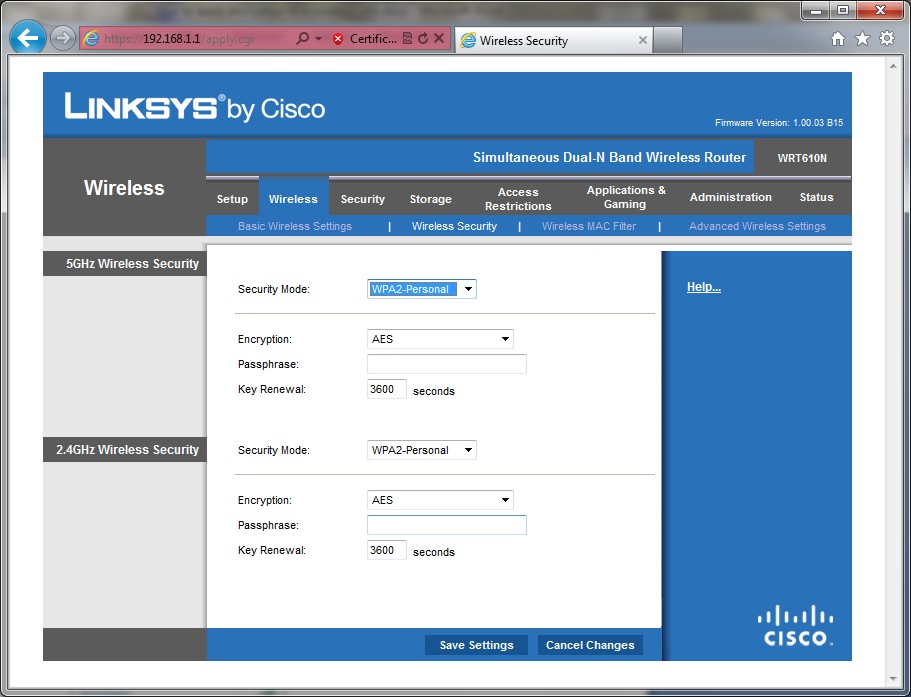Image resolution: width=911 pixels, height=697 pixels.
Task: Open the Security tab
Action: (x=363, y=199)
